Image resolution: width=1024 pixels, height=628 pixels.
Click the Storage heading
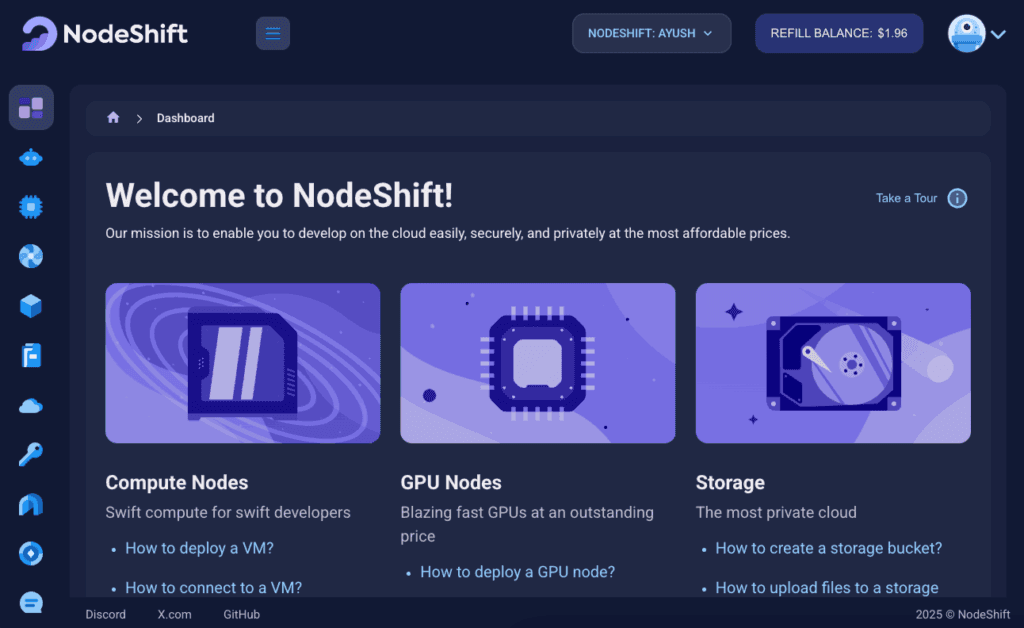730,482
